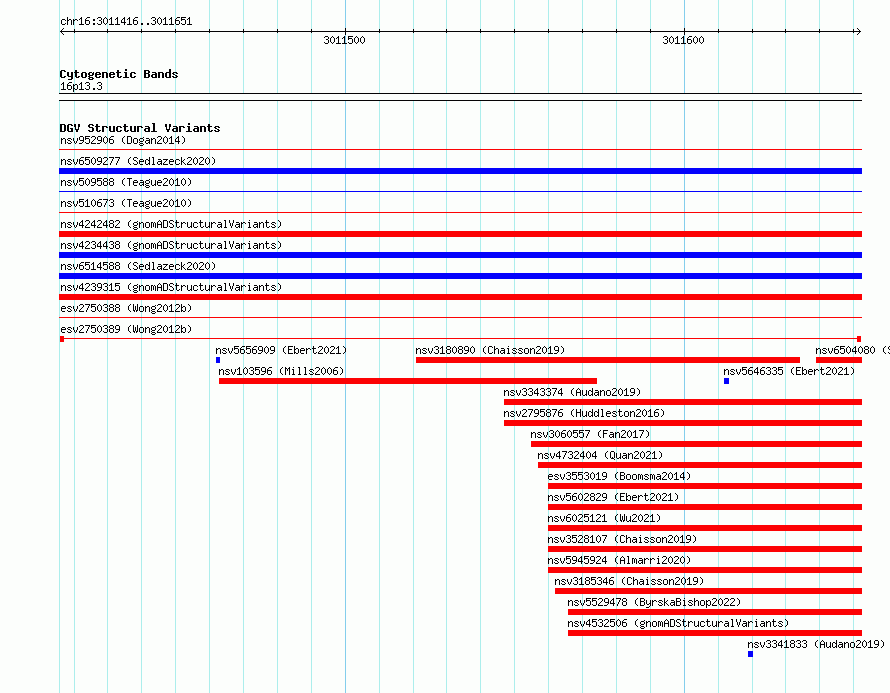Click the right scale arrow on ruler
Image resolution: width=890 pixels, height=693 pixels.
pyautogui.click(x=858, y=31)
